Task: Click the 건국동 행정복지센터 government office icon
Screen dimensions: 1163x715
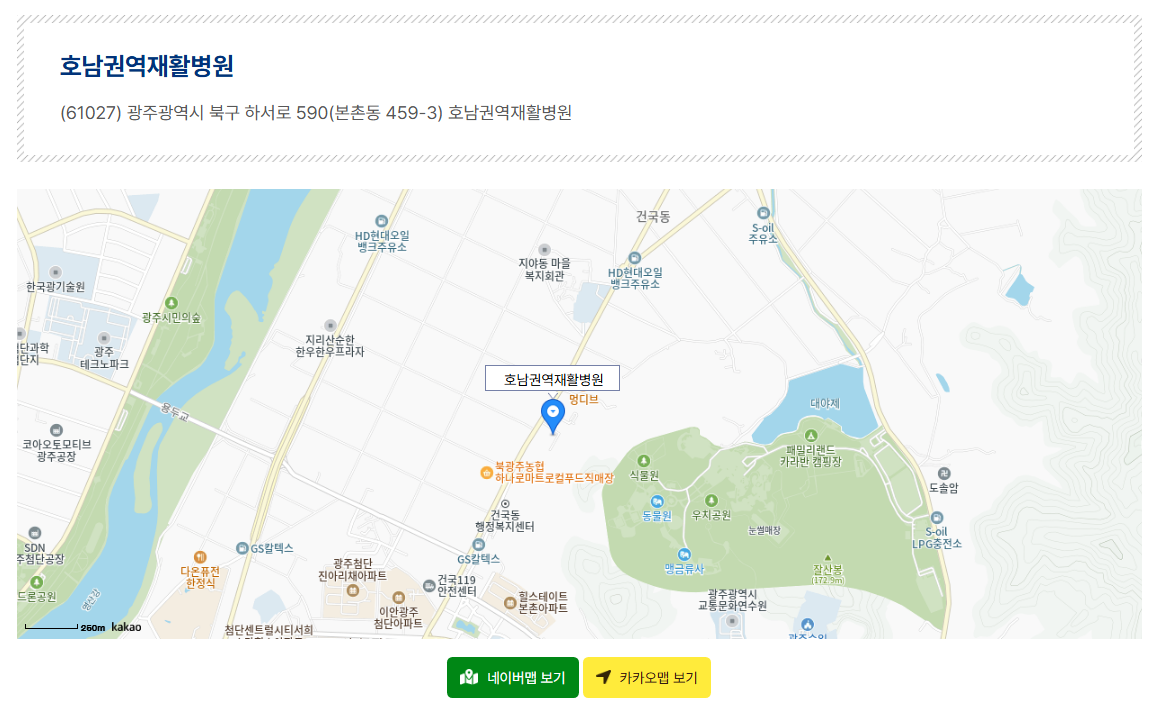Action: 505,502
